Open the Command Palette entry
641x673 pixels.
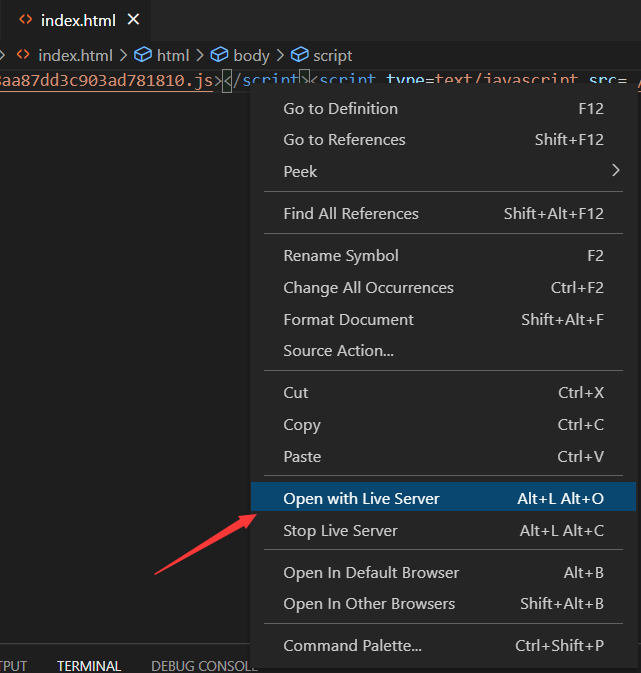(352, 645)
